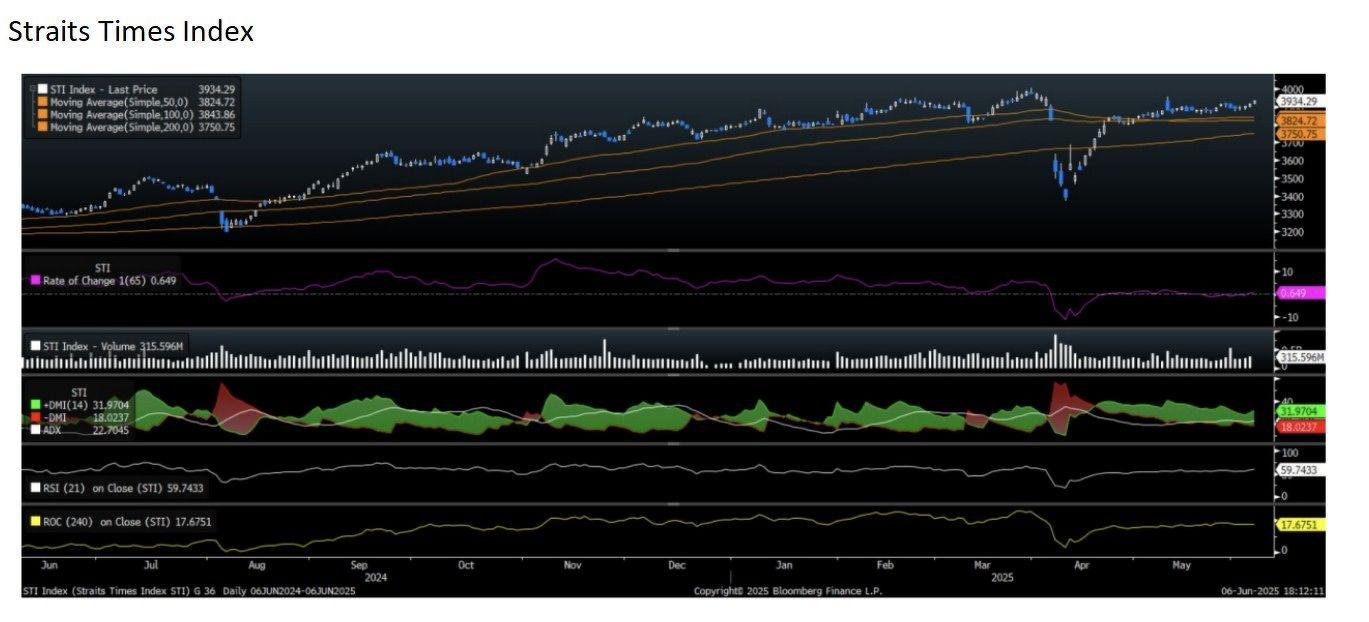The image size is (1369, 622).
Task: Toggle the green +DMI(14) legend marker
Action: (x=36, y=405)
